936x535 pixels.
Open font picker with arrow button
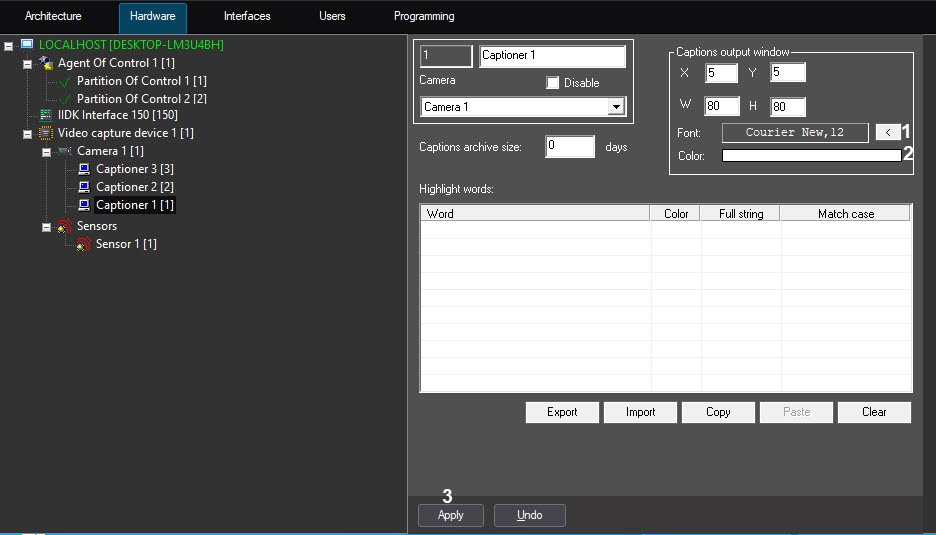pos(887,132)
